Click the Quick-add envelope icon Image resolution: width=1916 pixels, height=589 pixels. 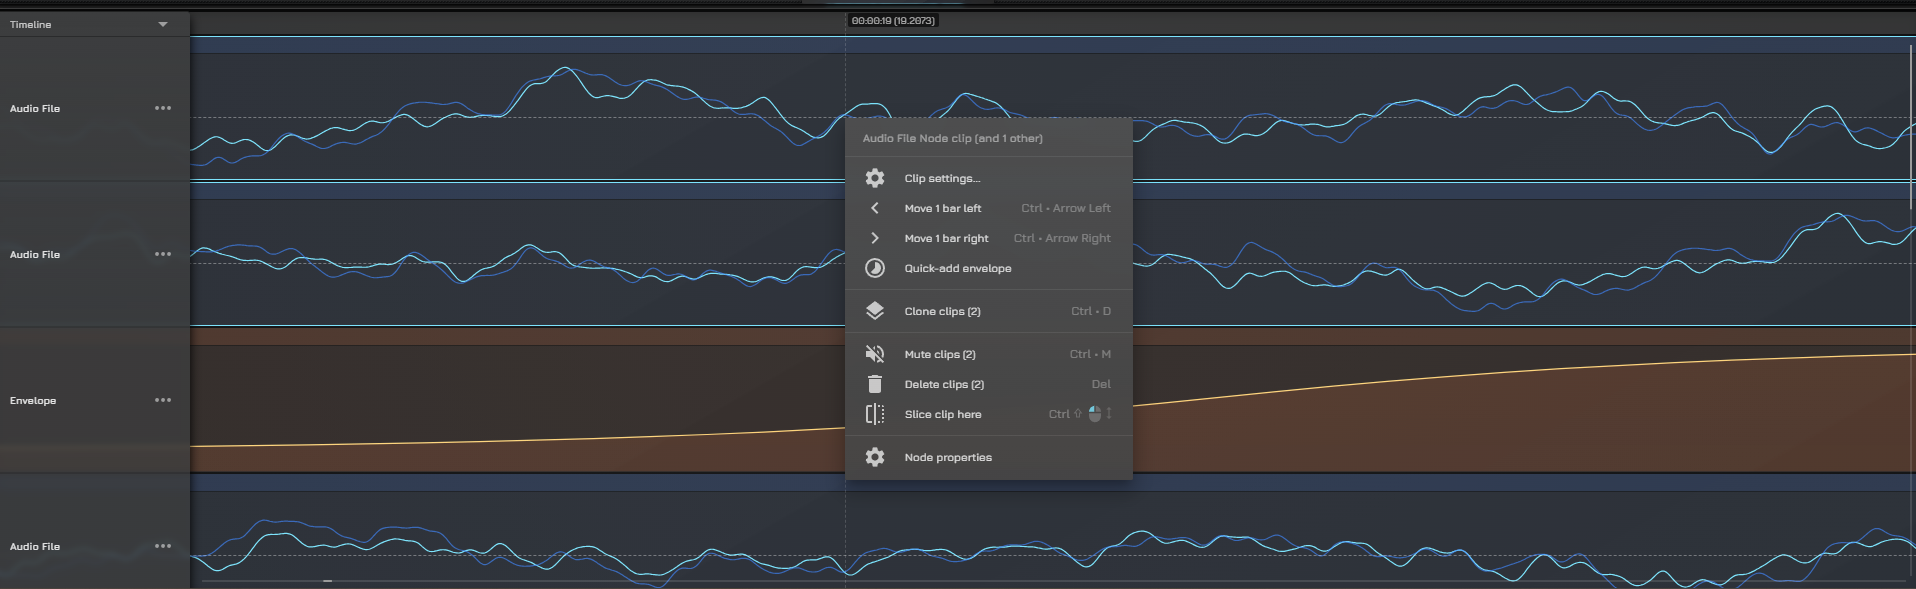tap(875, 268)
